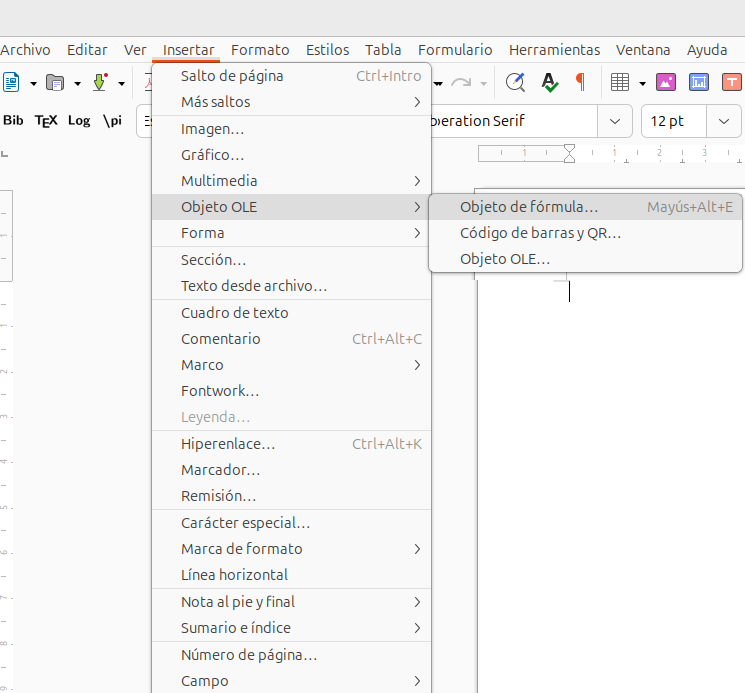Choose Sección… from the menu
Screen dimensions: 745x693
point(291,260)
